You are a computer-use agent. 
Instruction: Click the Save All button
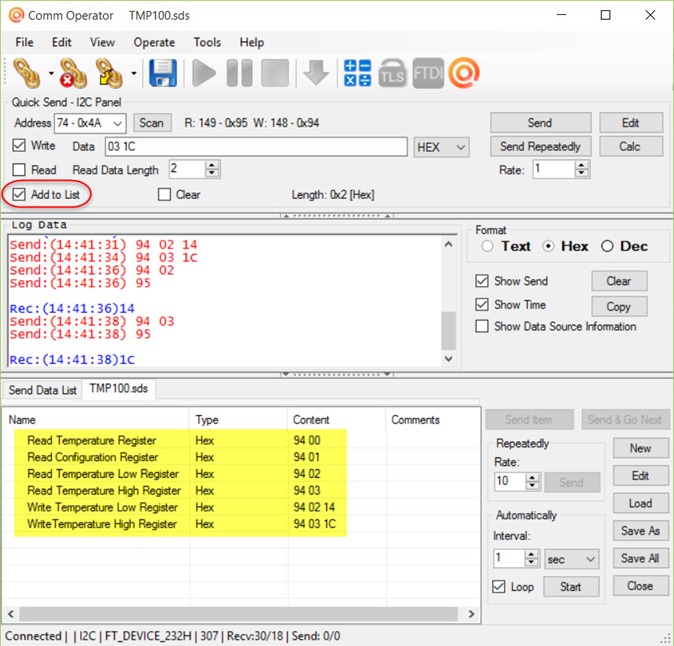tap(640, 558)
